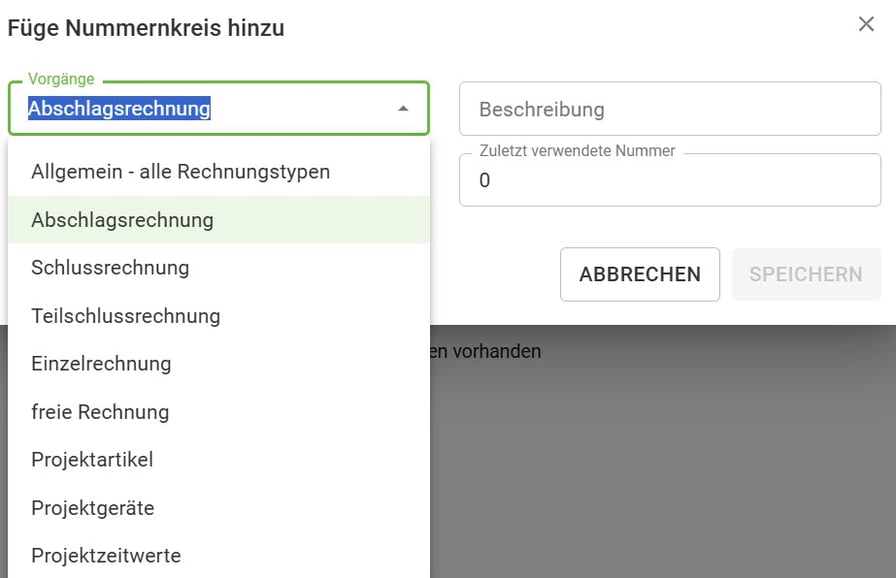Select Allgemein - alle Rechnungstypen
The image size is (896, 578).
pyautogui.click(x=180, y=171)
